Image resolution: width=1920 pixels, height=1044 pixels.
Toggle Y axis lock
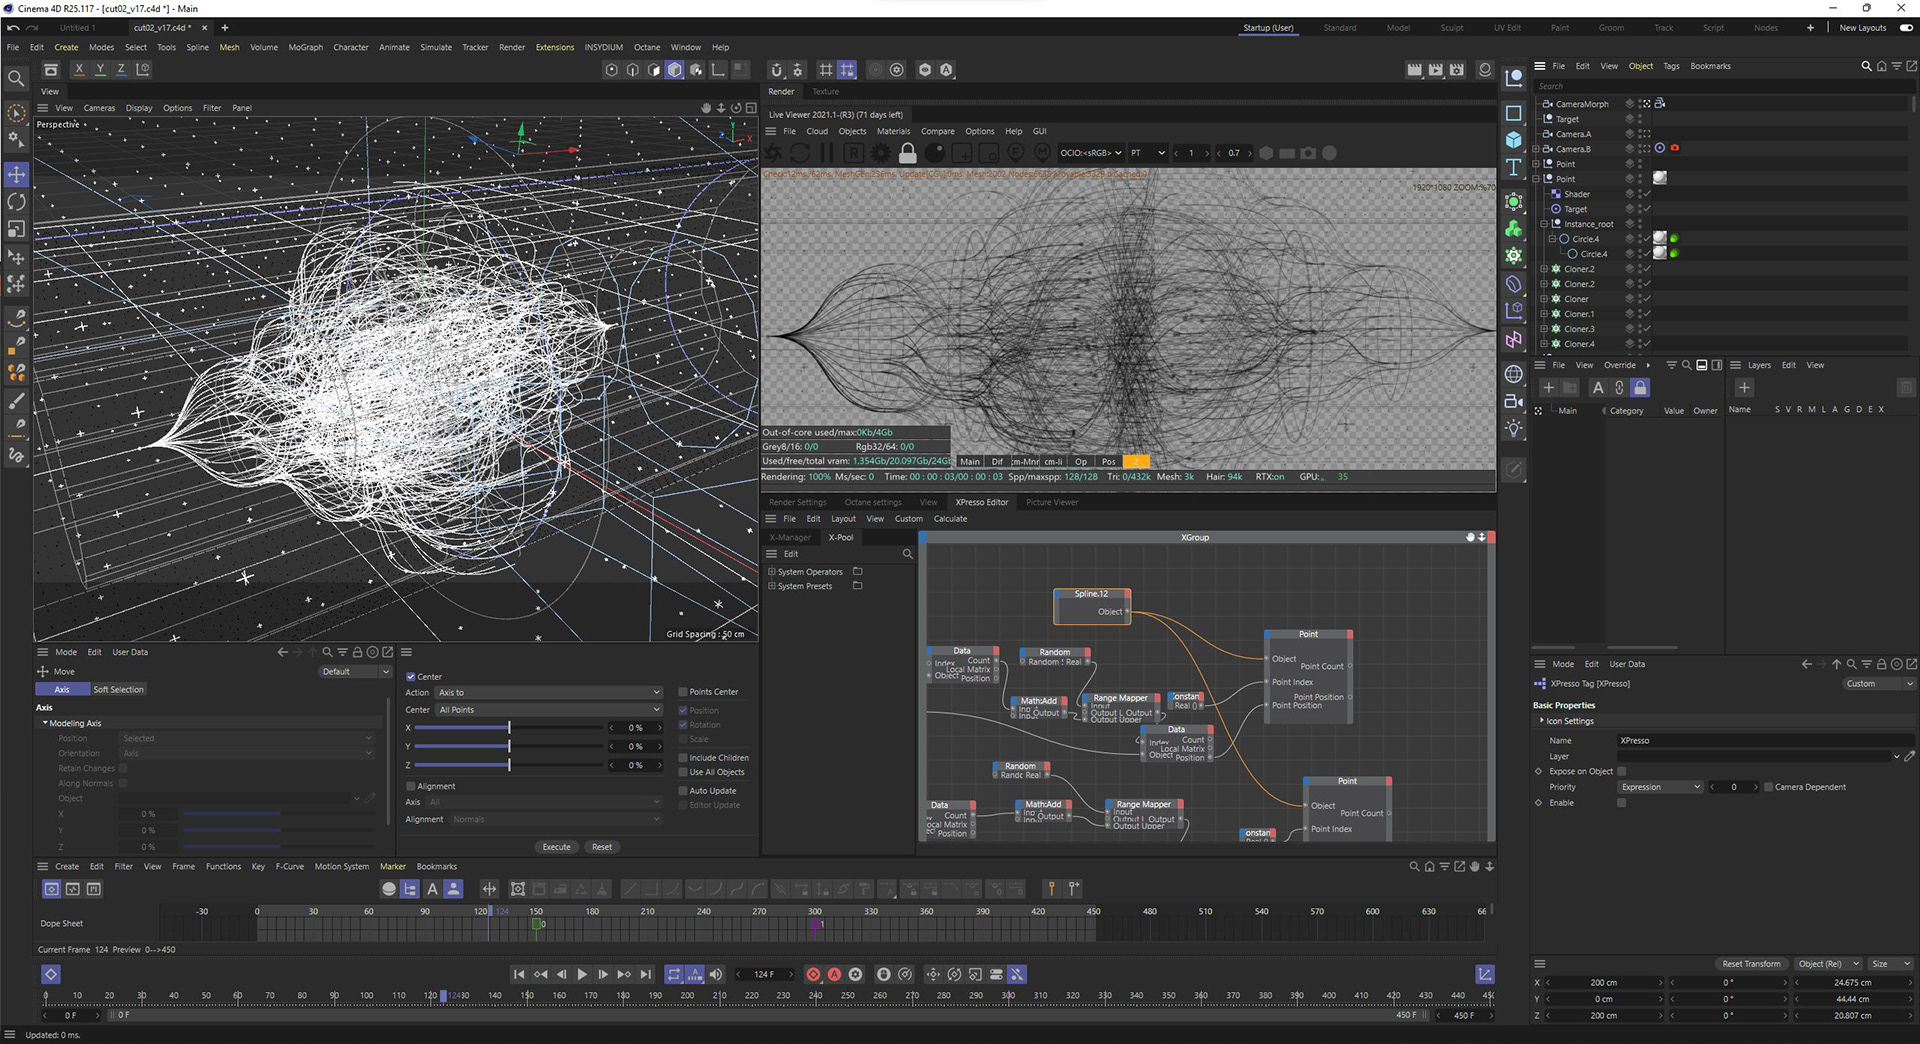100,70
